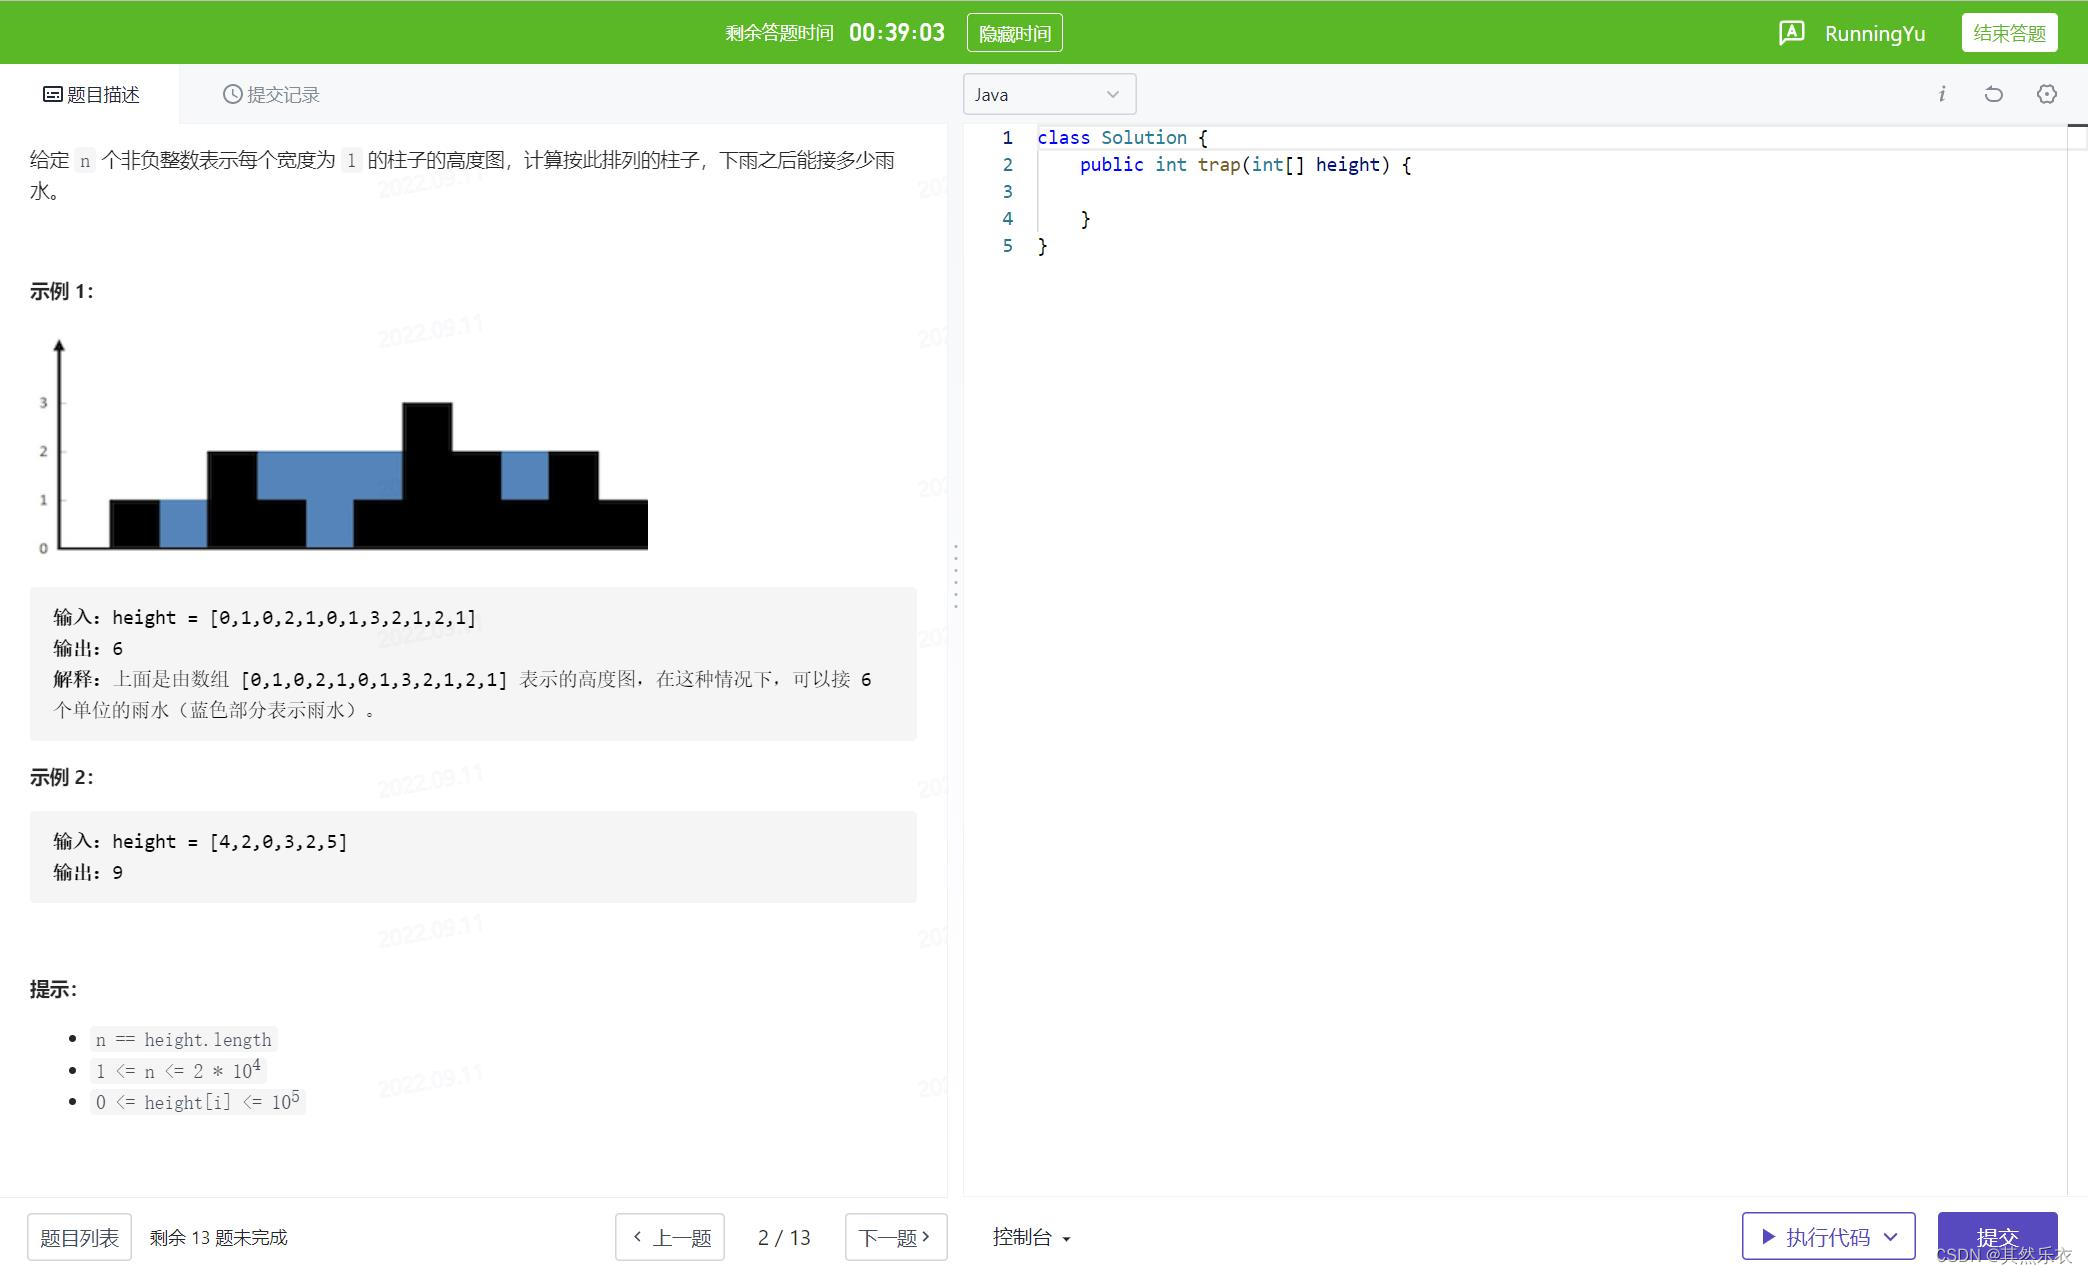Click the editor info icon
2088x1274 pixels.
click(x=1941, y=94)
